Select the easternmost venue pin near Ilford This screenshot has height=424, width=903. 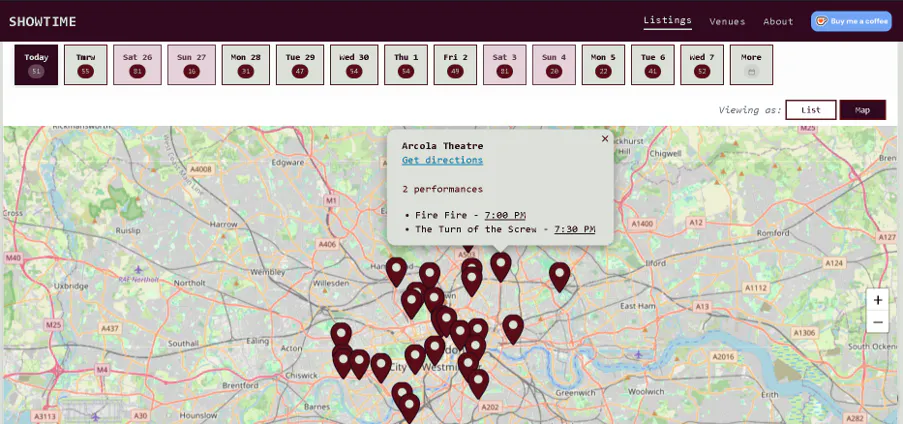(x=559, y=277)
